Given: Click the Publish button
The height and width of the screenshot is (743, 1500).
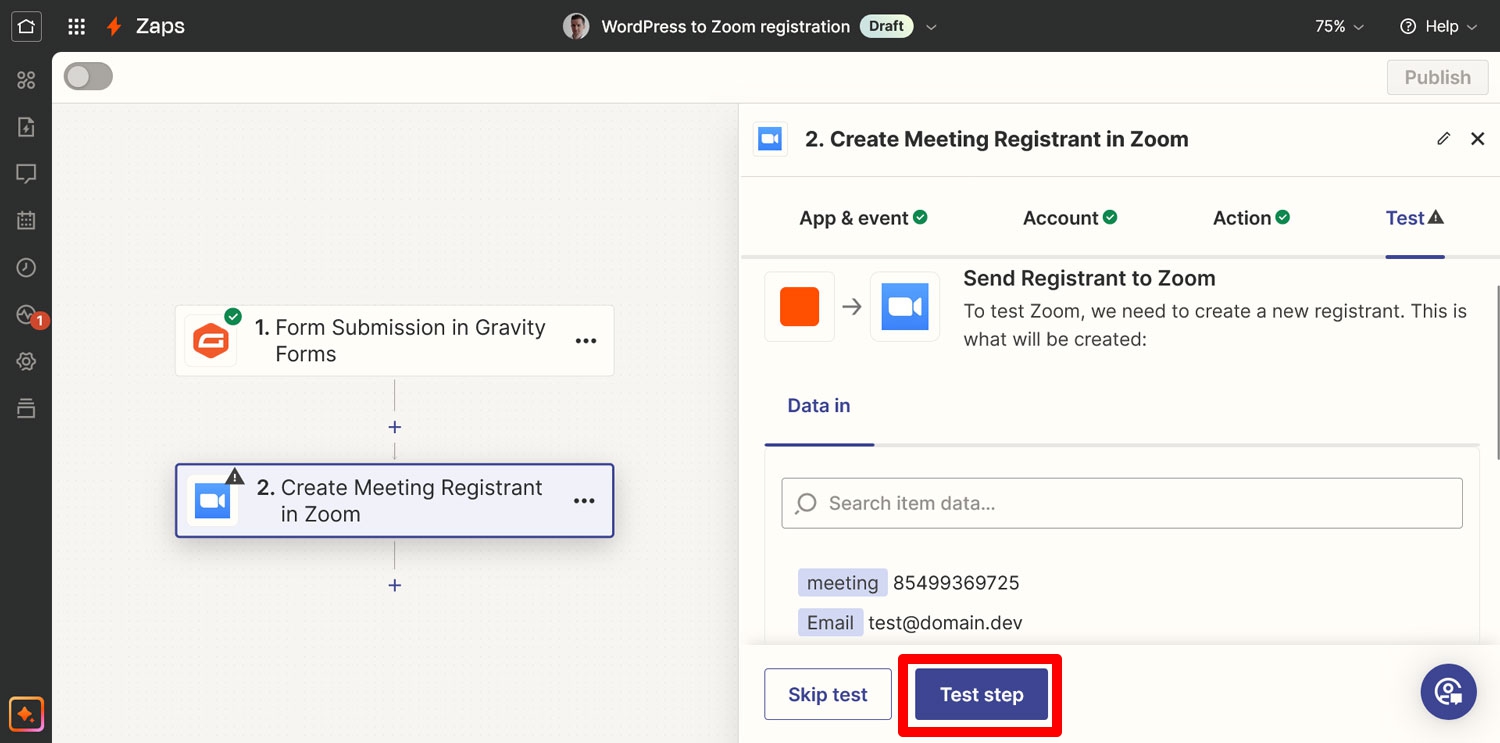Looking at the screenshot, I should (x=1437, y=77).
